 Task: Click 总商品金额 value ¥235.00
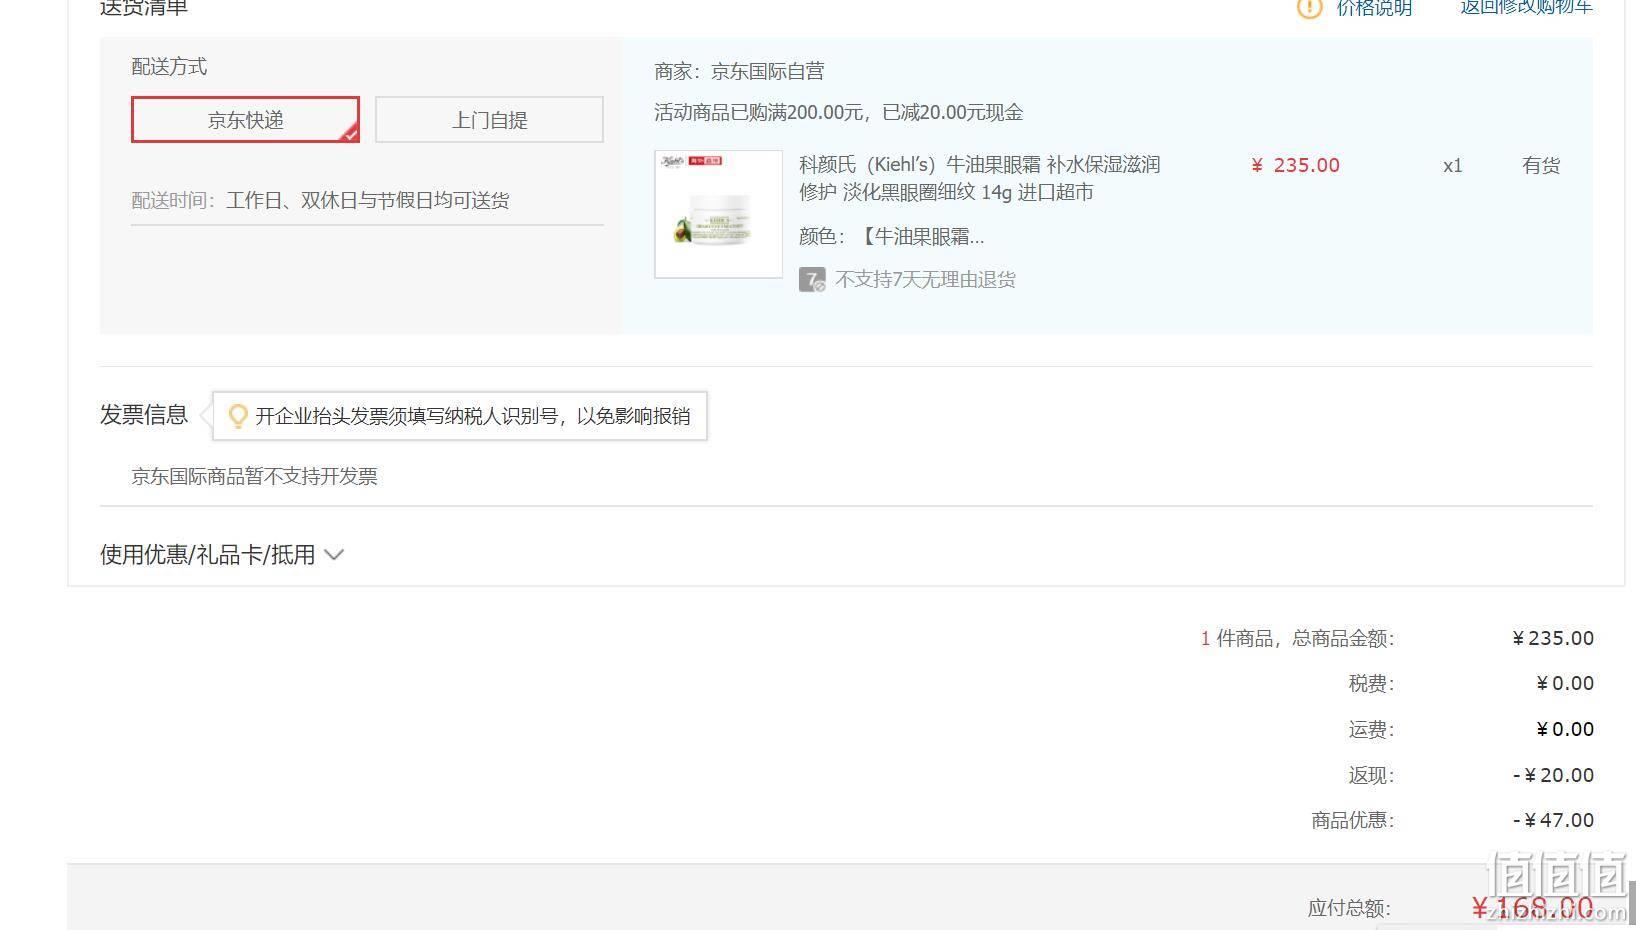tap(1553, 638)
